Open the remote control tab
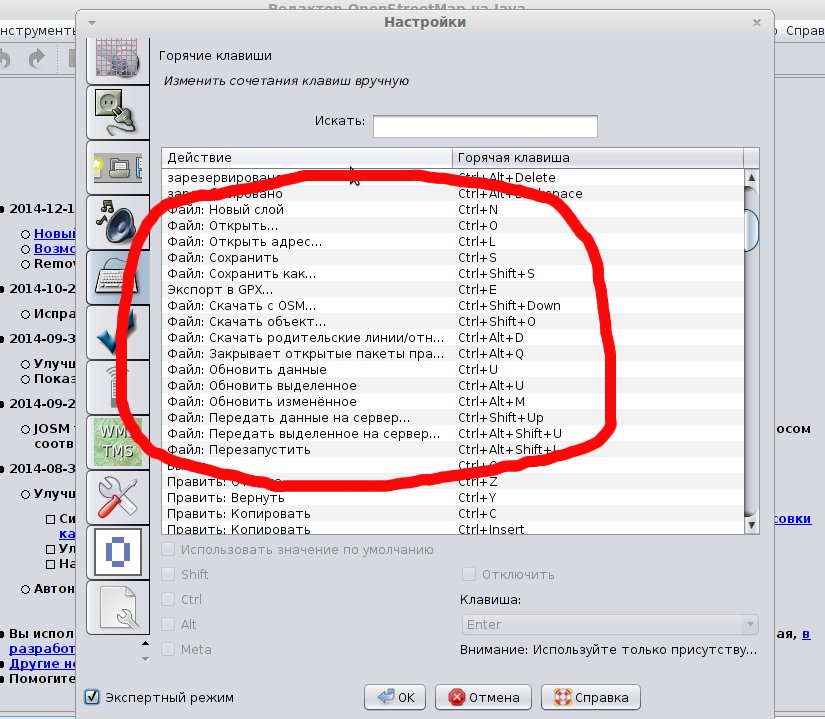 pyautogui.click(x=112, y=387)
